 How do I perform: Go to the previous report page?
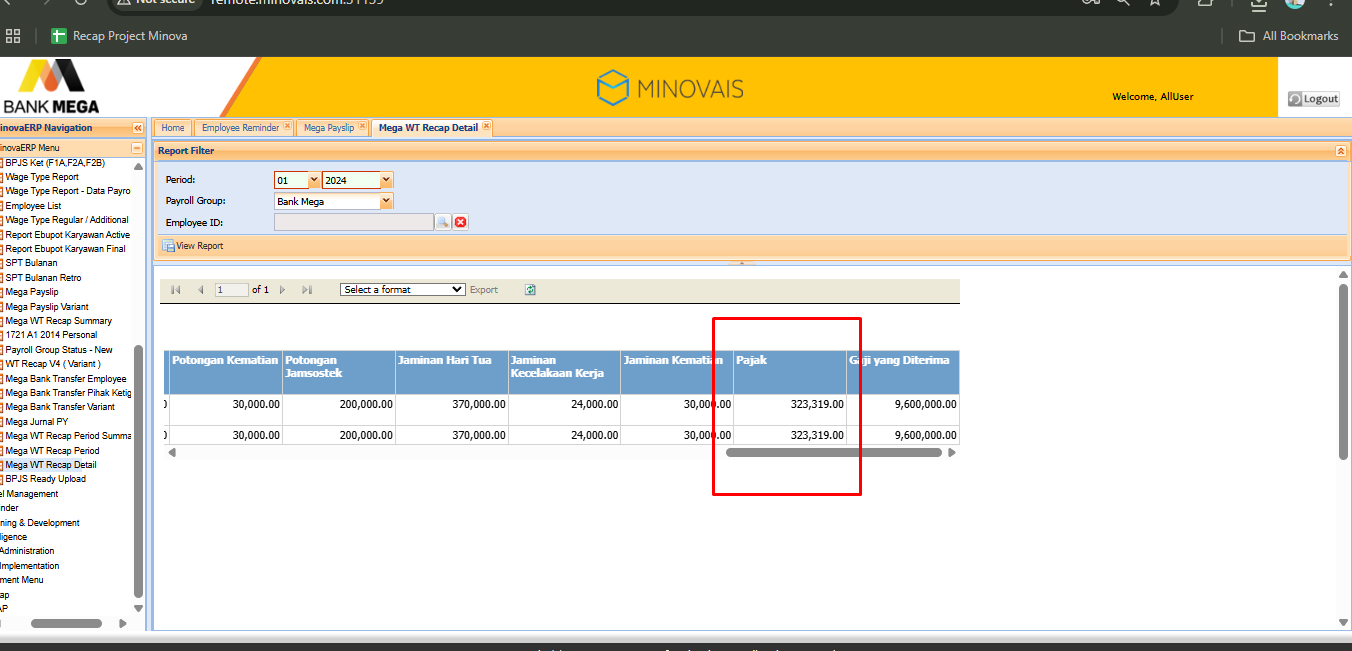coord(201,290)
